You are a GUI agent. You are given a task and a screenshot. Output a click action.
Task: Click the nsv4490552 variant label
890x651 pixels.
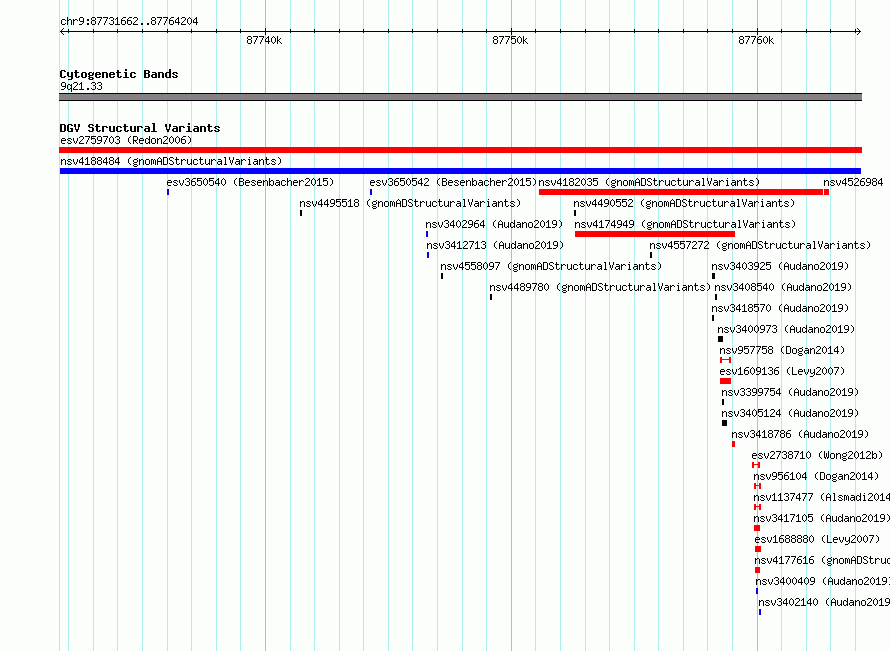684,203
